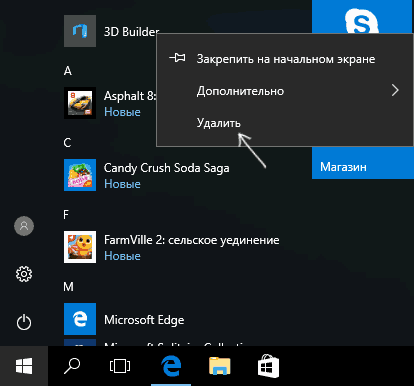Click the Asphalt 8 game icon
Viewport: 414px width, 386px height.
tap(80, 103)
